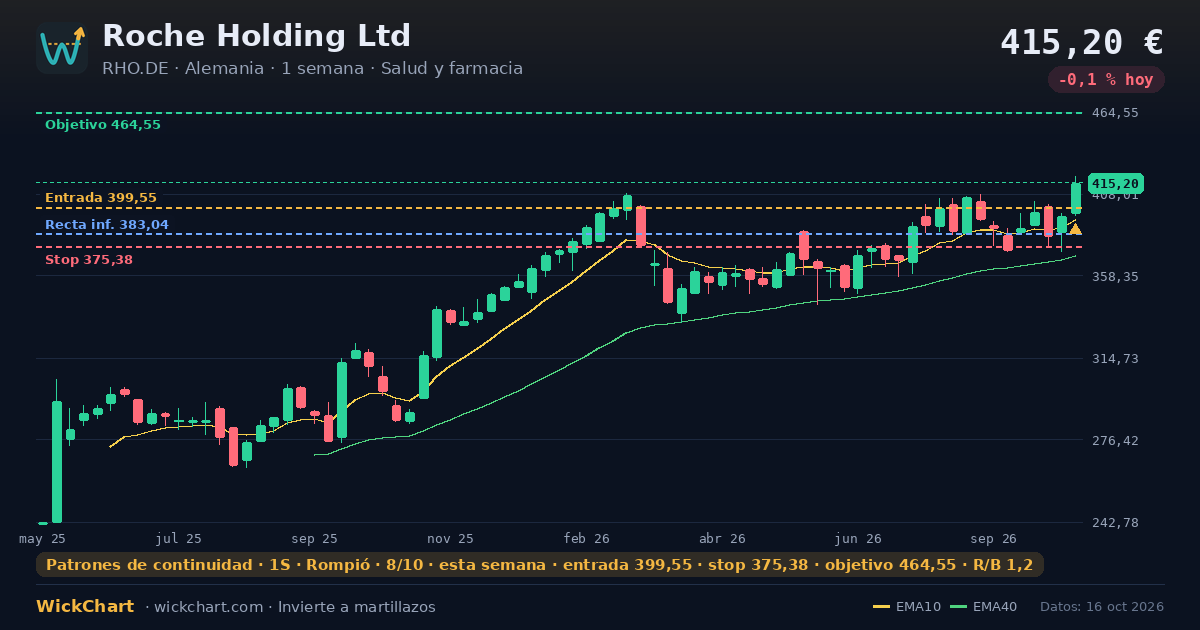Click the -0,1 % hoy badge
Viewport: 1200px width, 630px height.
tap(1106, 80)
